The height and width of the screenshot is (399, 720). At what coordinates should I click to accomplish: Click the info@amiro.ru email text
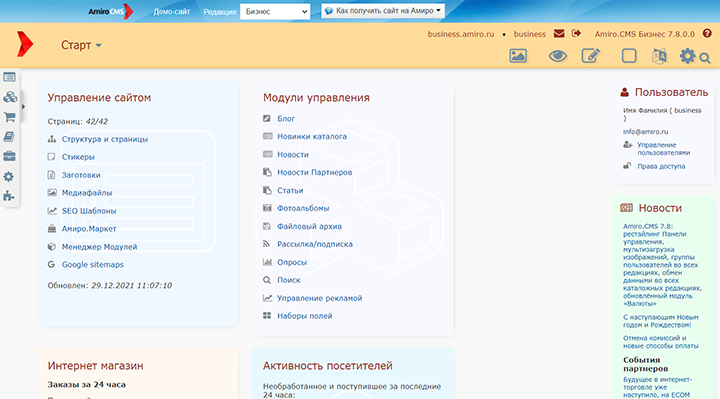645,132
